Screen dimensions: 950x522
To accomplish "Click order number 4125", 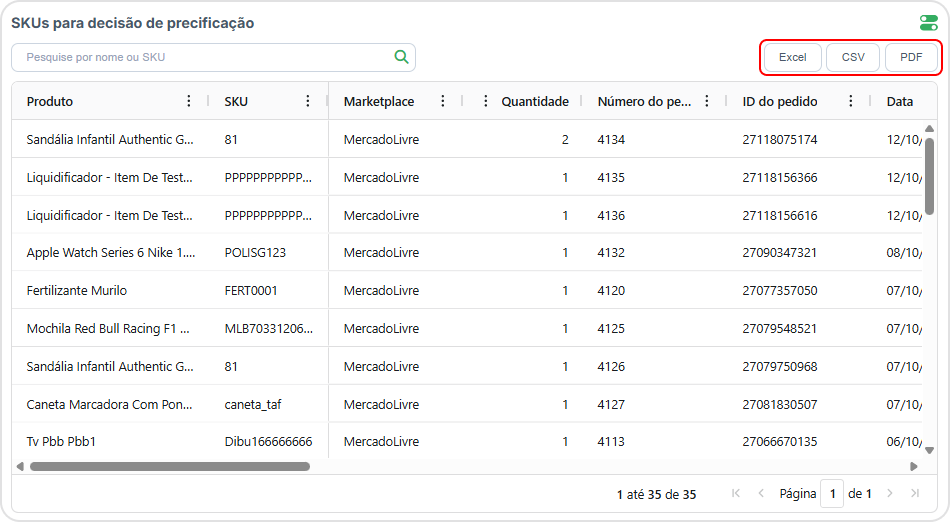I will 611,329.
